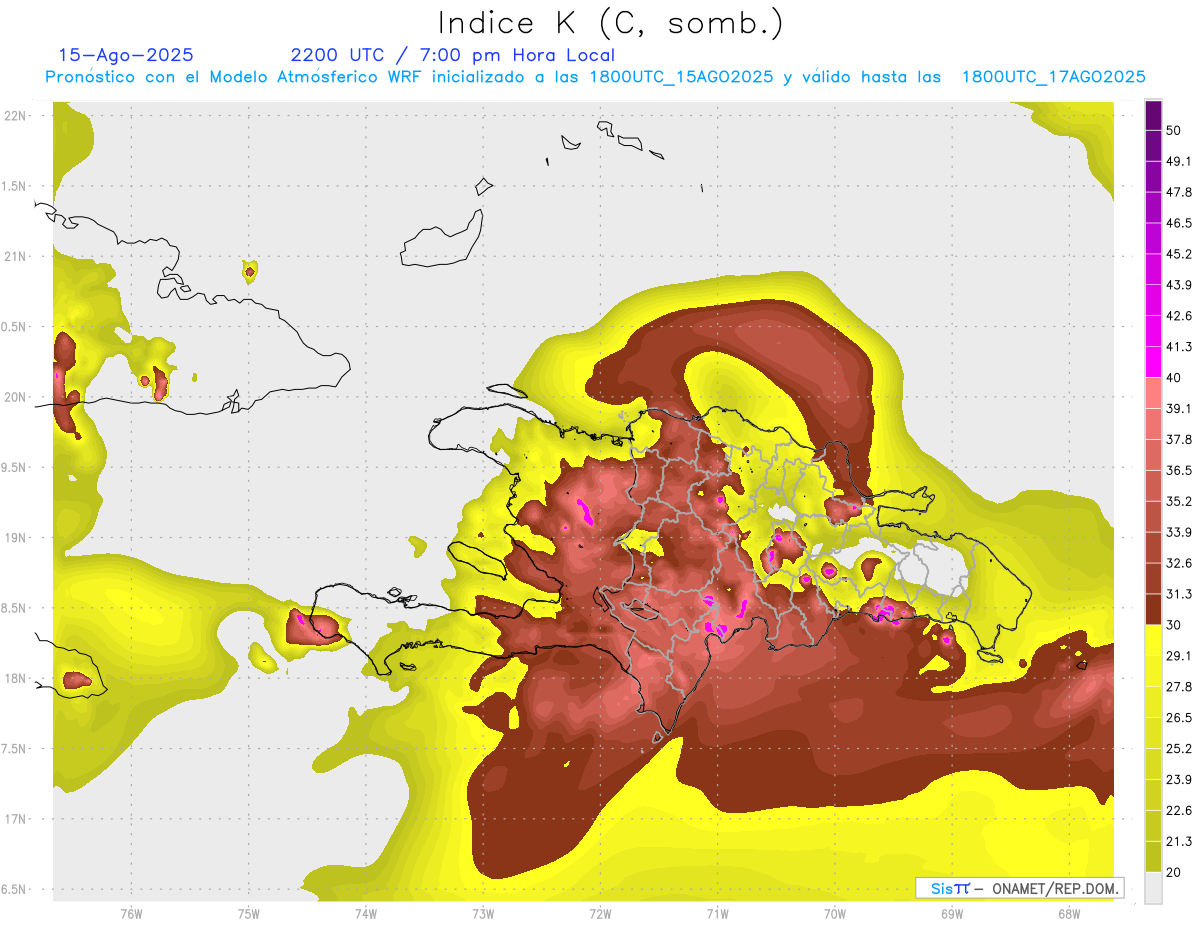The image size is (1200, 927).
Task: Click the '36.5' legend value
Action: coord(1179,470)
